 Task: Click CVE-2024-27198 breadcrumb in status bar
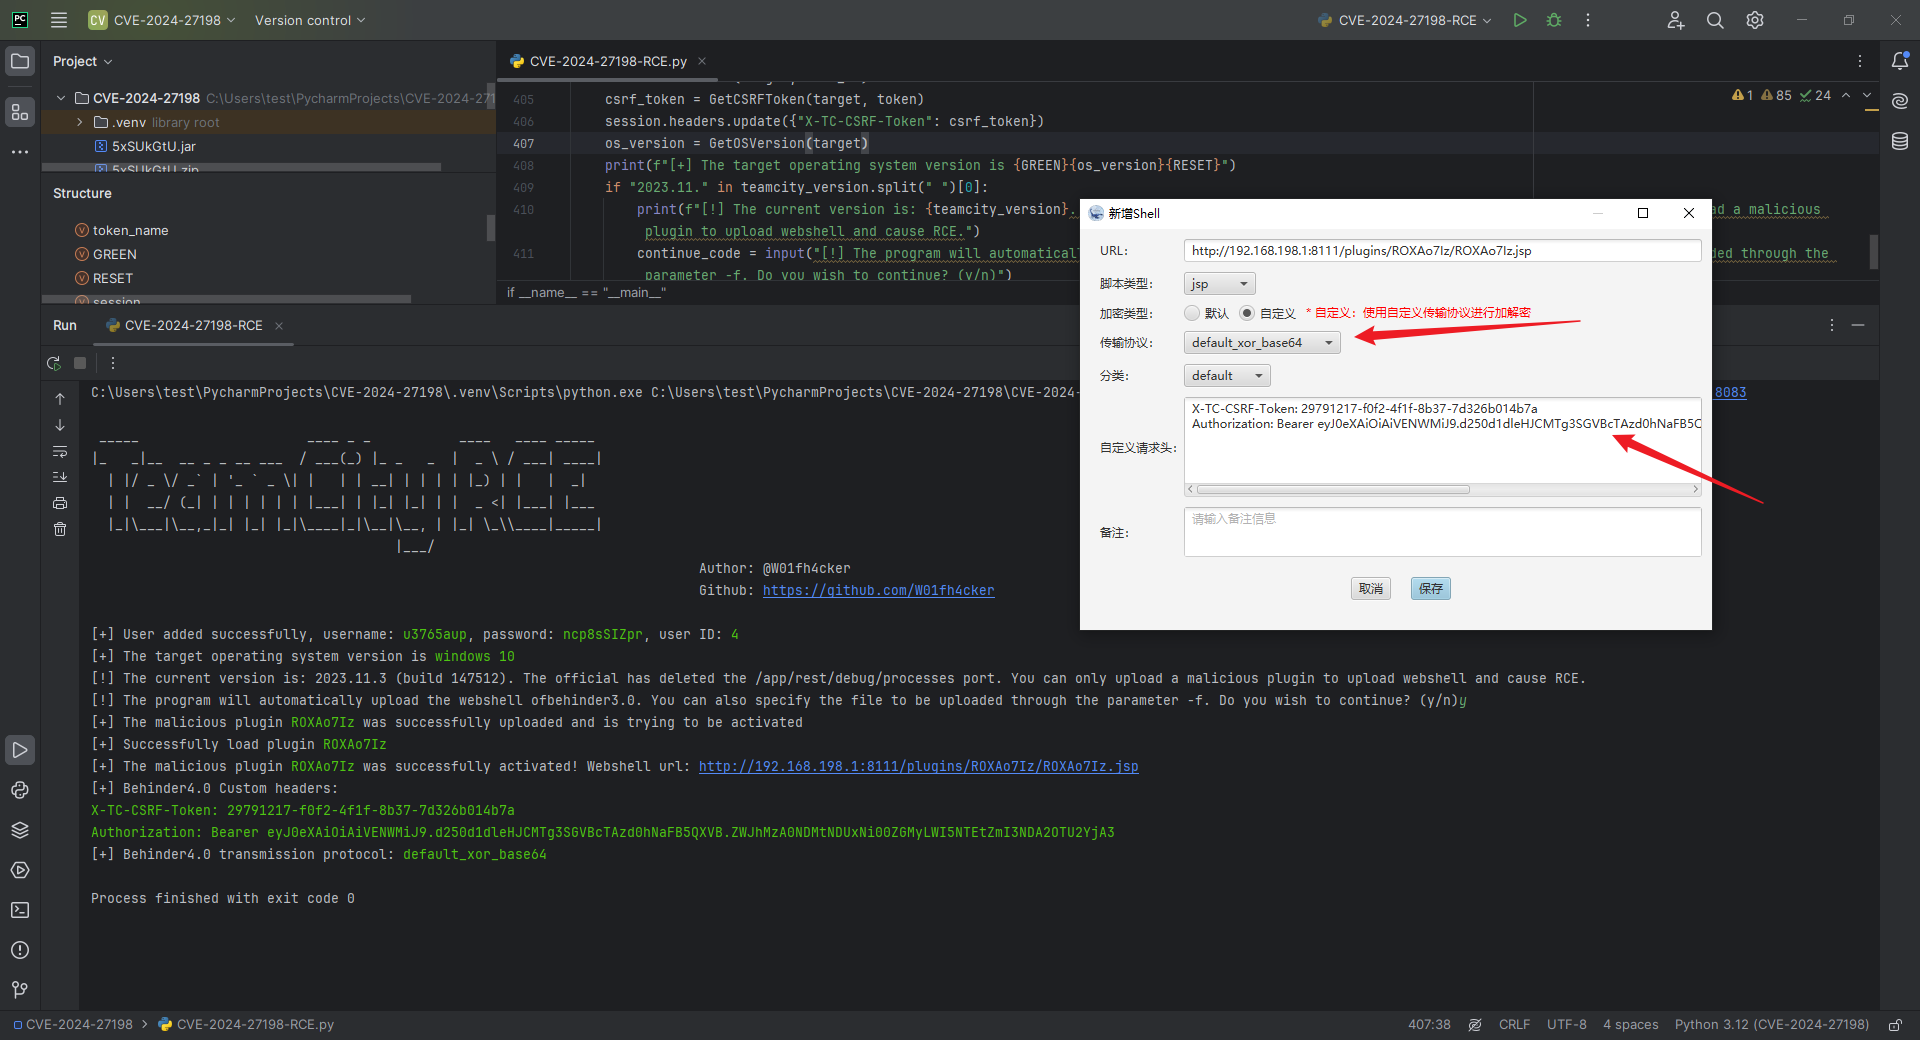(73, 1024)
